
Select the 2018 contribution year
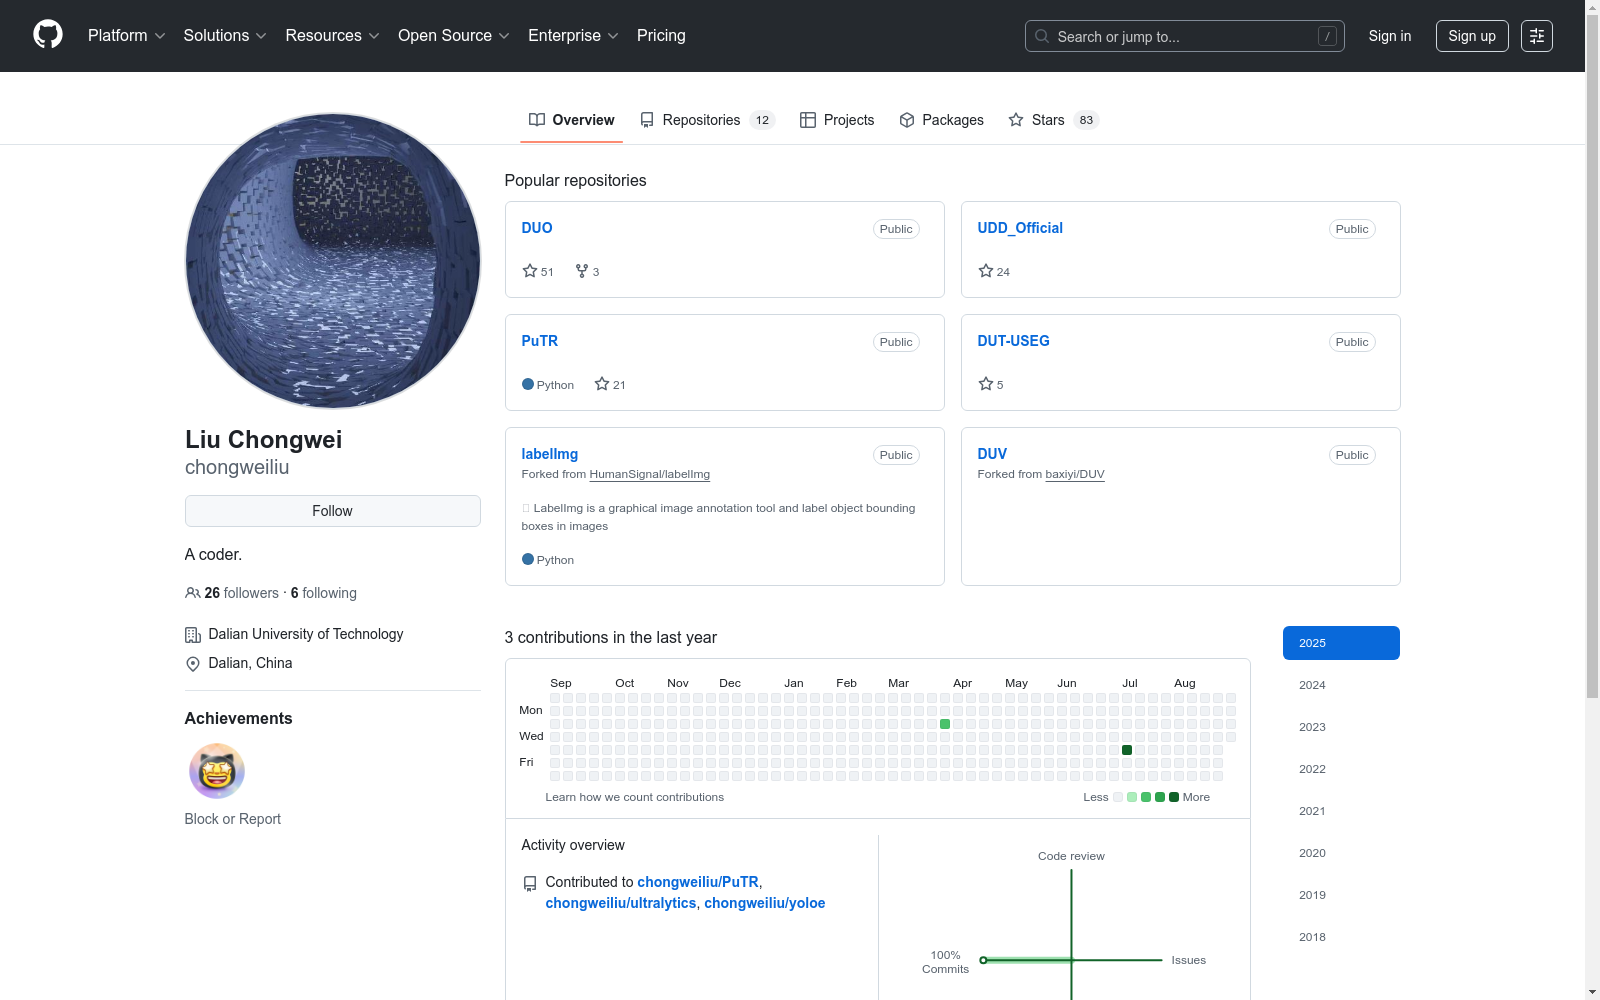click(1341, 937)
